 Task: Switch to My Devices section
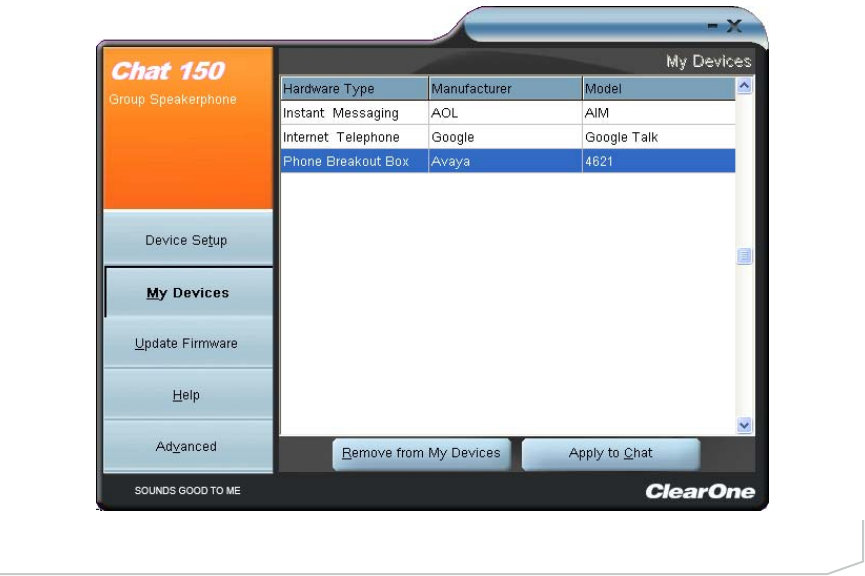188,292
